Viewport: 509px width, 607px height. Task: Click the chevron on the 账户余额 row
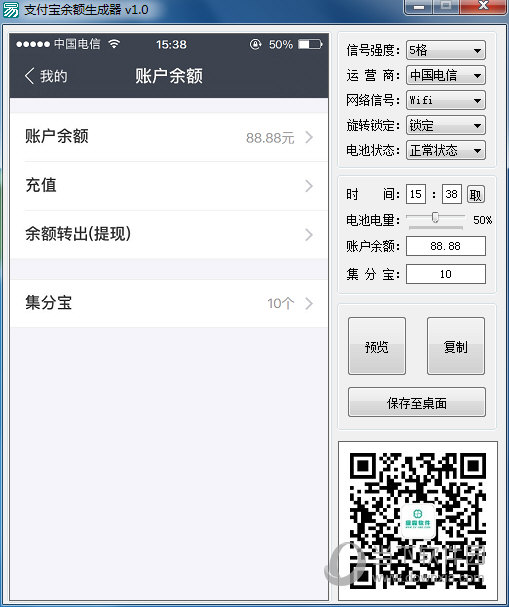click(x=309, y=137)
